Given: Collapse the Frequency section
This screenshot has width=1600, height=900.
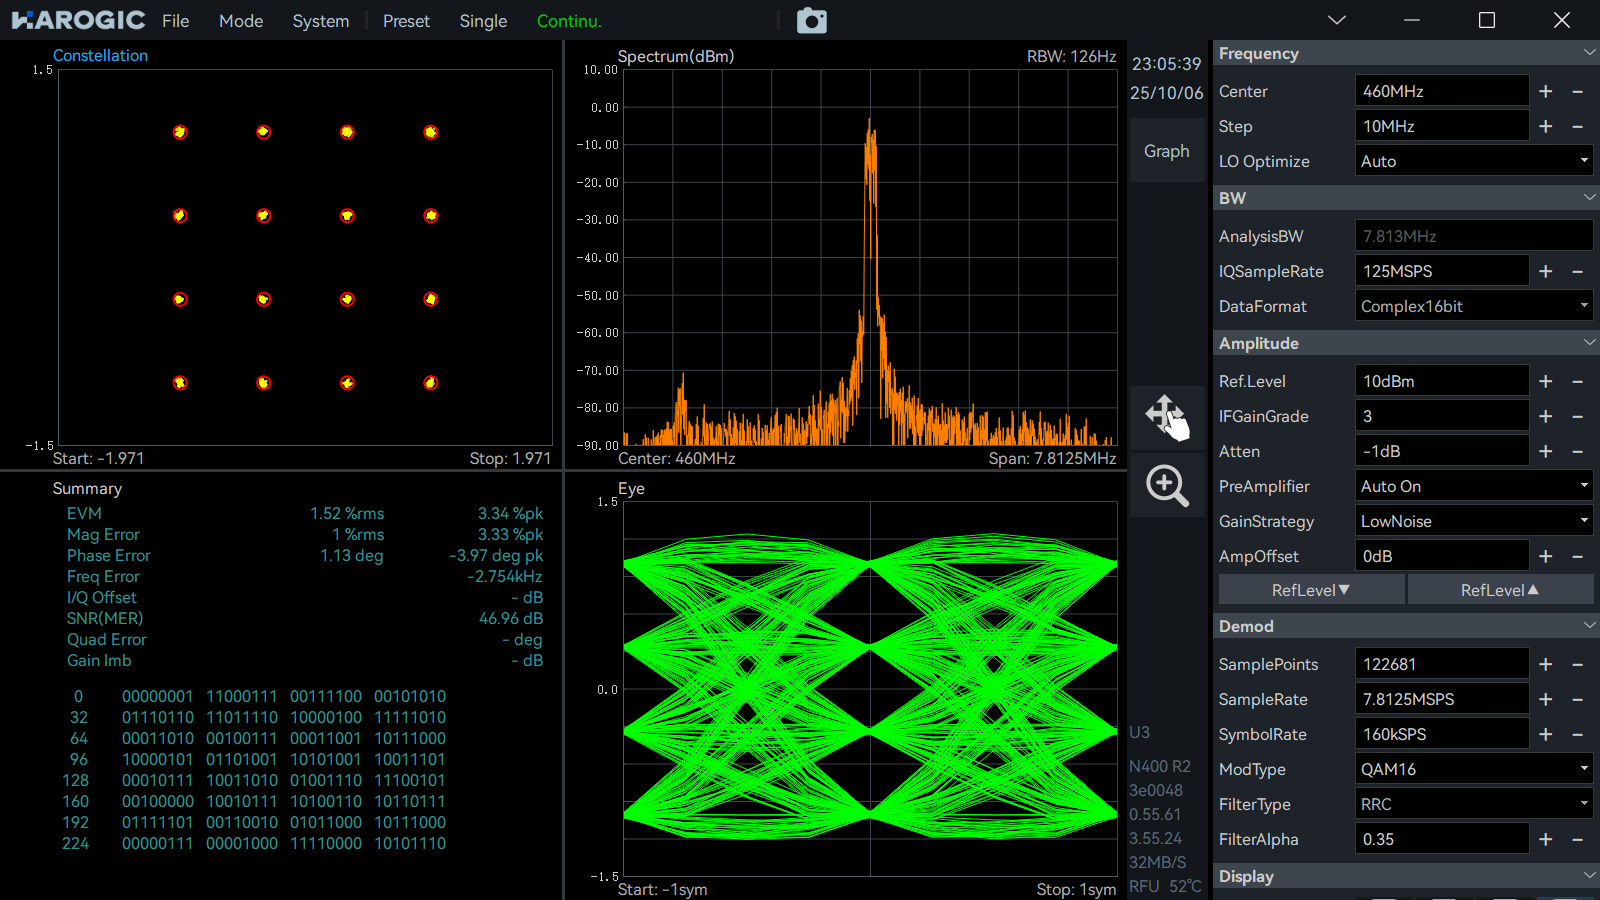Looking at the screenshot, I should [x=1589, y=53].
